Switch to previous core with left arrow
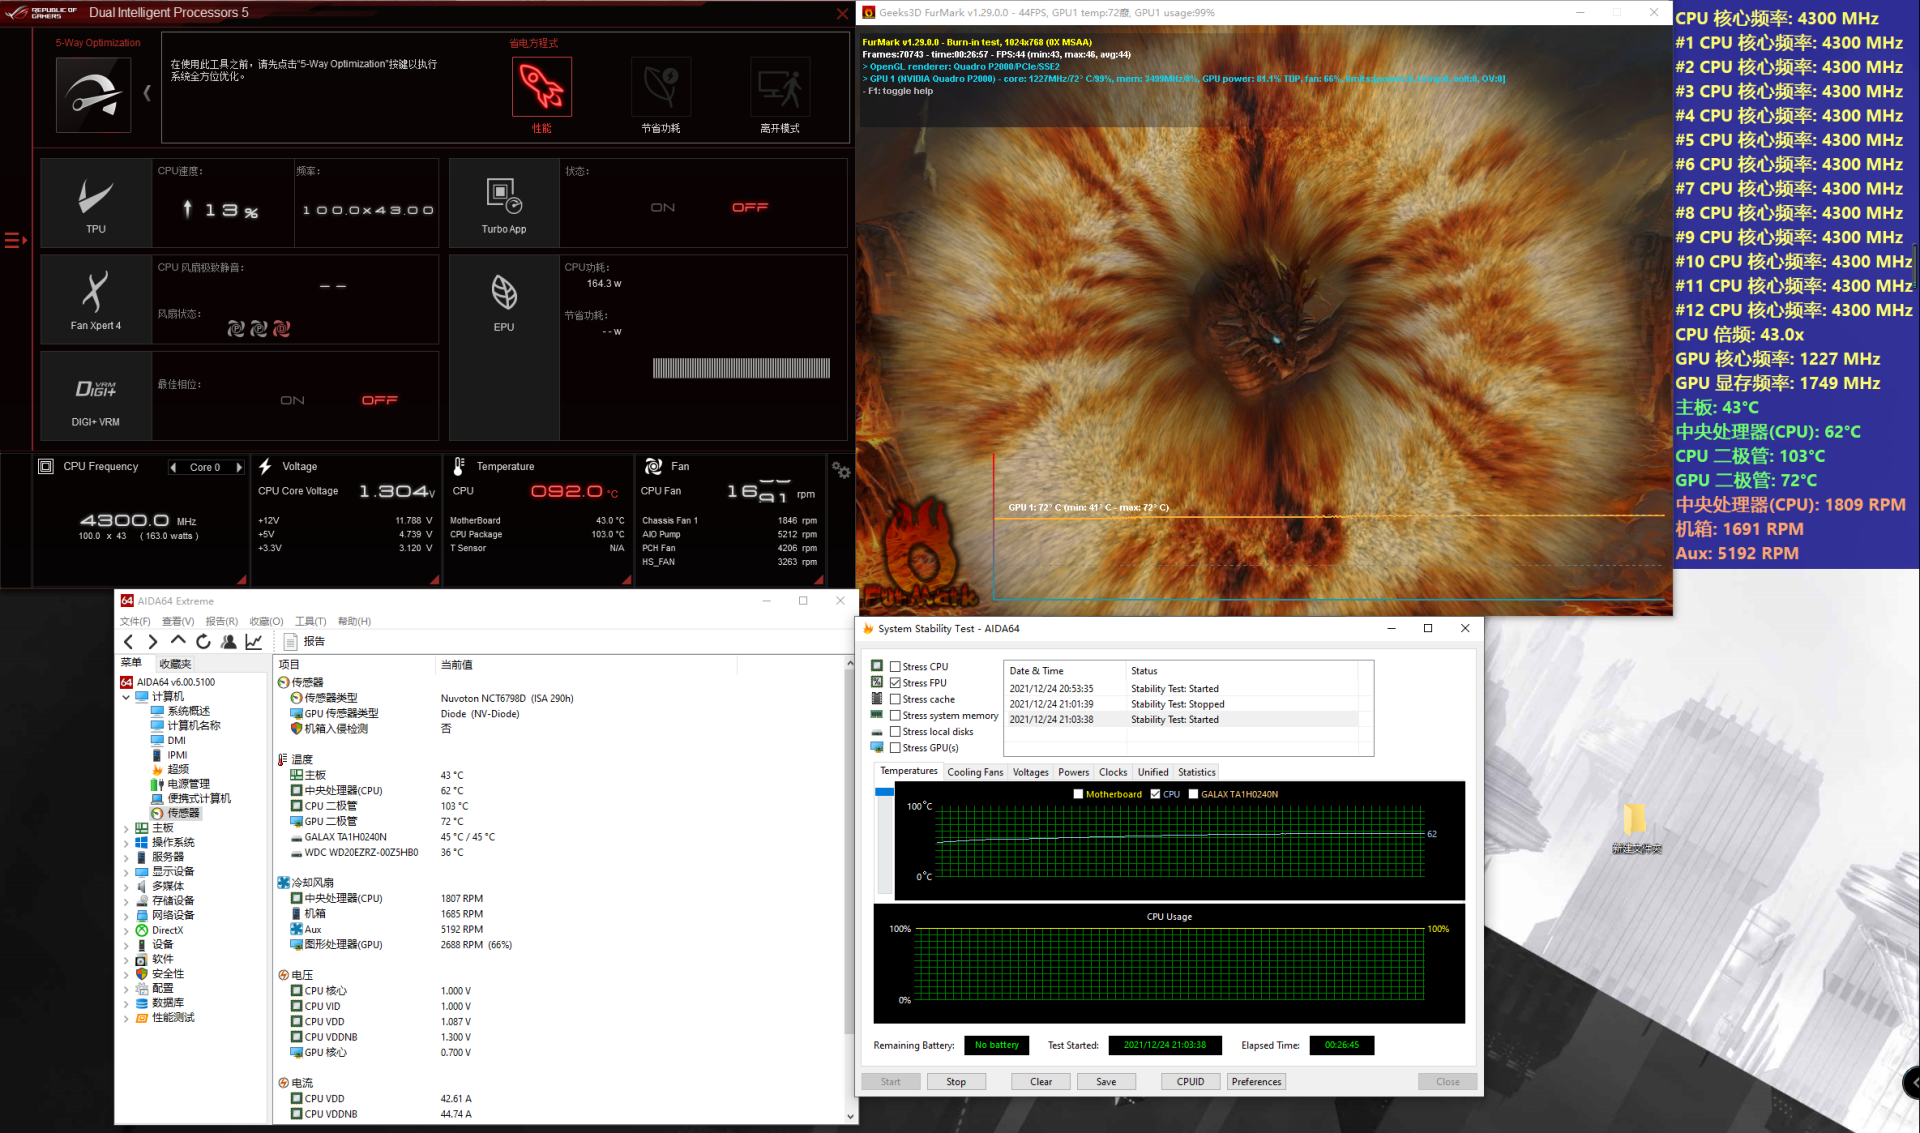Image resolution: width=1920 pixels, height=1133 pixels. pyautogui.click(x=173, y=467)
